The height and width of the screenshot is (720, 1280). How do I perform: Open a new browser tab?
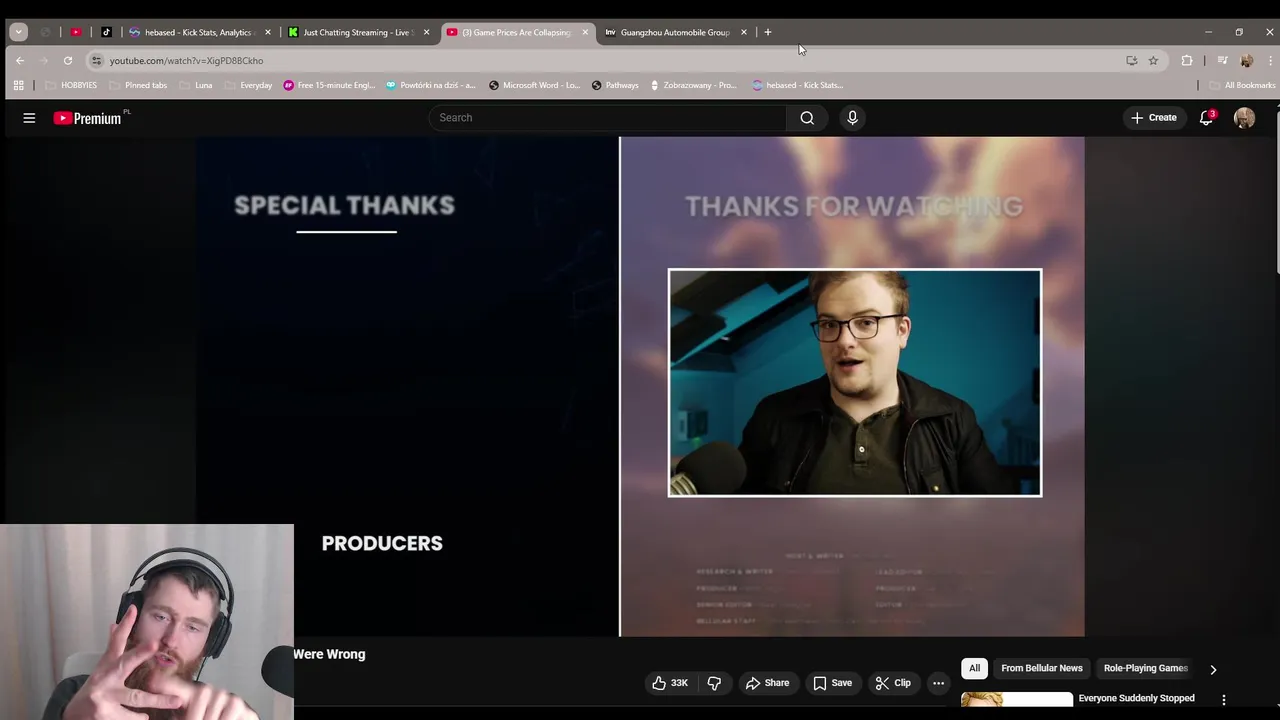click(767, 32)
